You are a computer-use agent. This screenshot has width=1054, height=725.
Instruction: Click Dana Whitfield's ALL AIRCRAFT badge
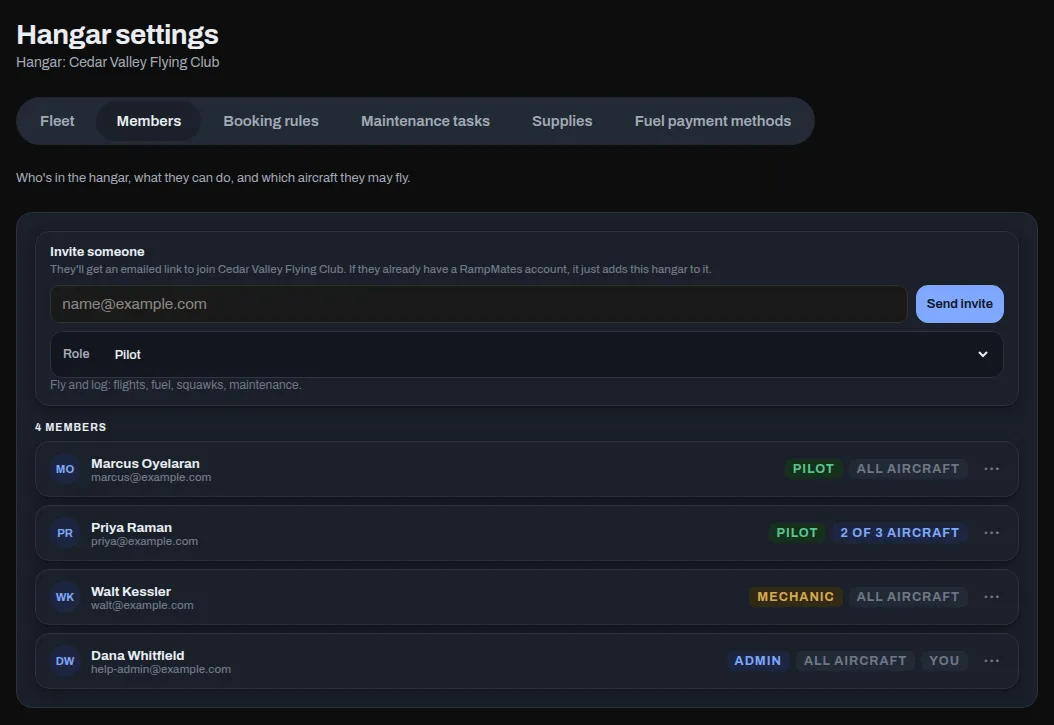point(855,660)
